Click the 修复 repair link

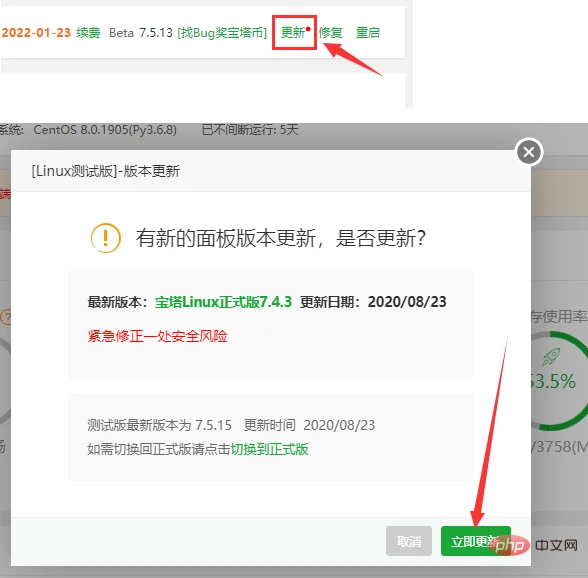click(x=330, y=33)
